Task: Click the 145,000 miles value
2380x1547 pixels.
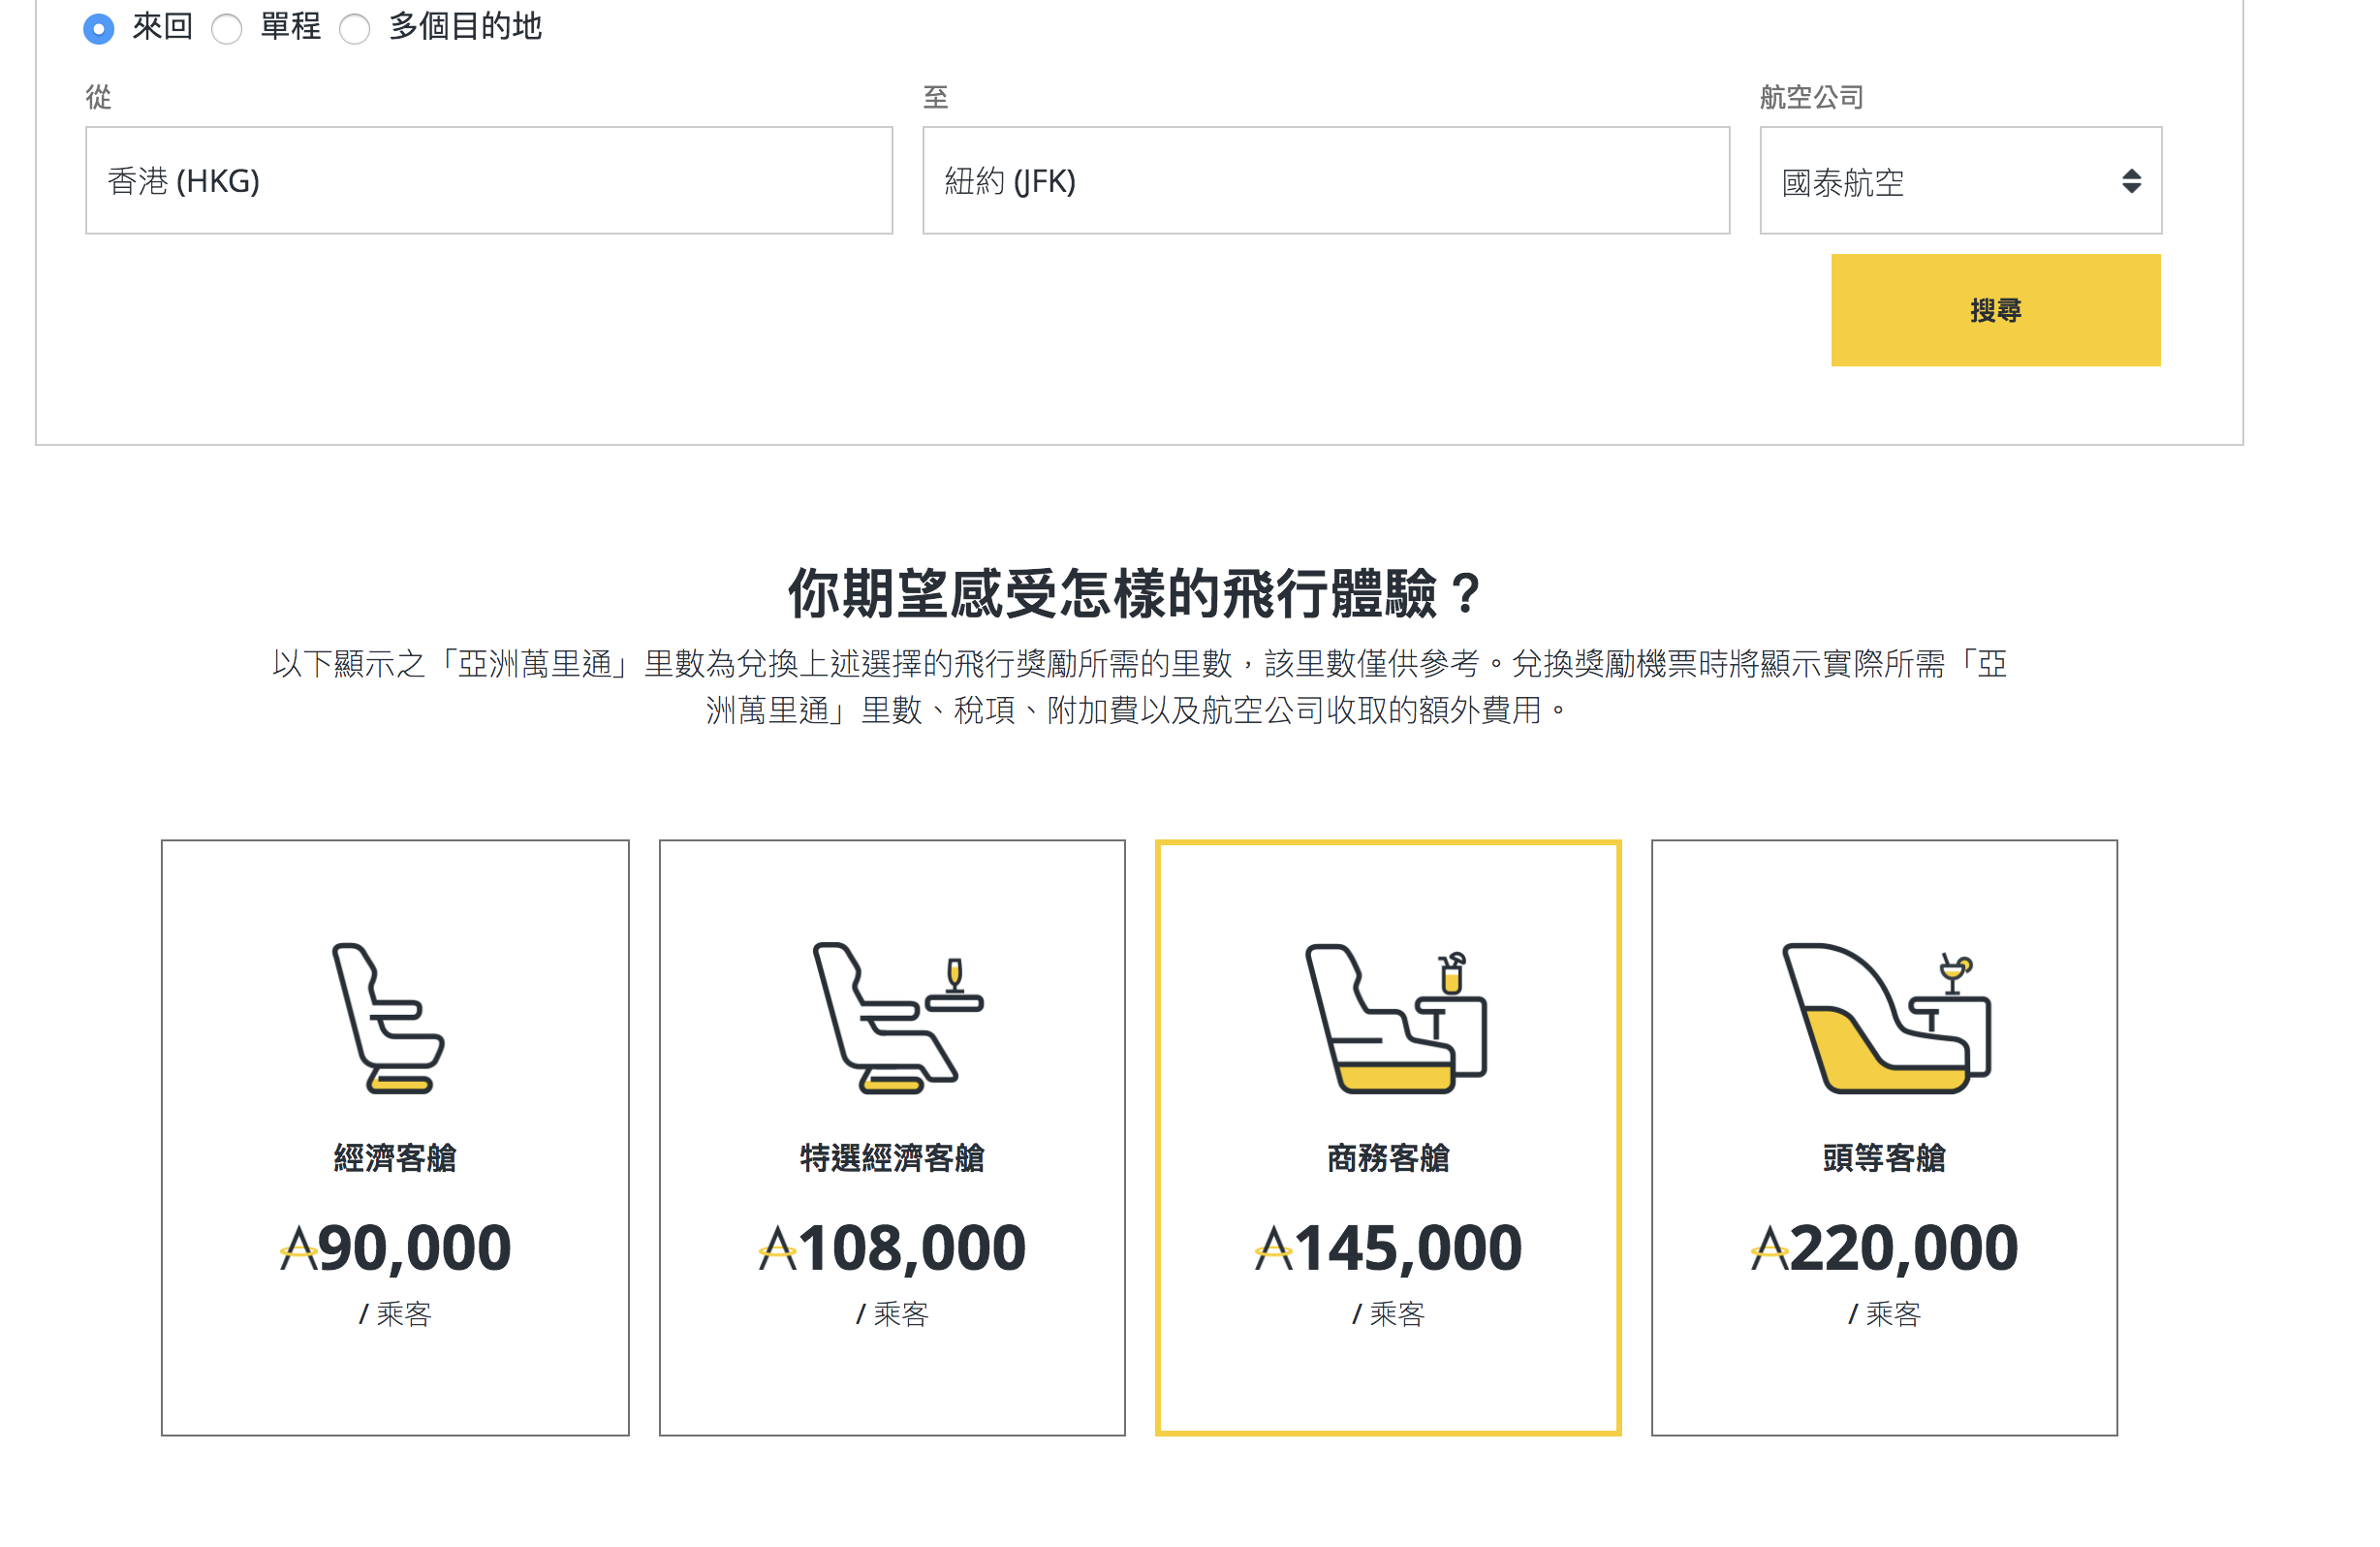Action: click(x=1408, y=1248)
